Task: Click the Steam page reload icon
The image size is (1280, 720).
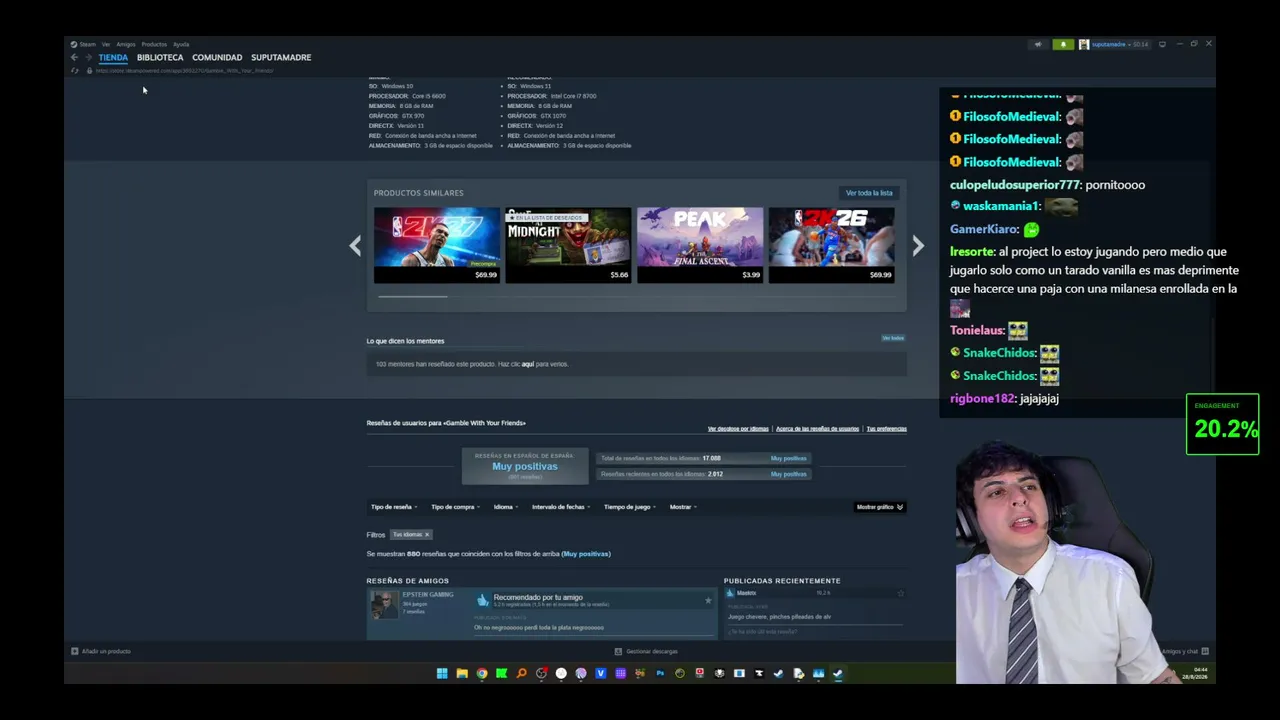Action: [x=75, y=71]
